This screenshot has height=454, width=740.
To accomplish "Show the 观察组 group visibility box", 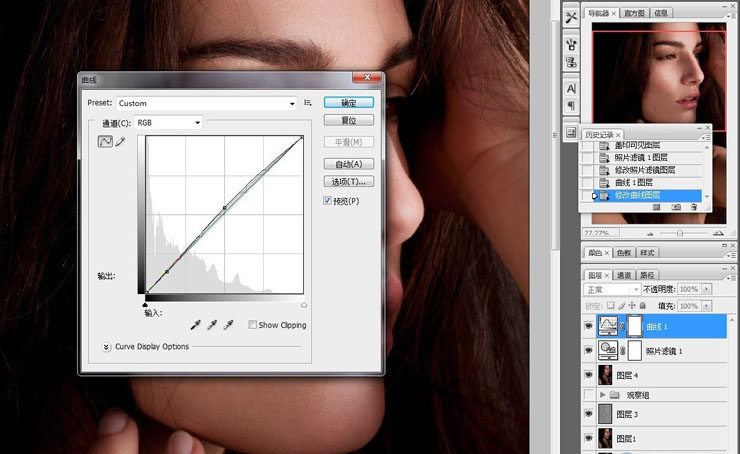I will pyautogui.click(x=589, y=394).
